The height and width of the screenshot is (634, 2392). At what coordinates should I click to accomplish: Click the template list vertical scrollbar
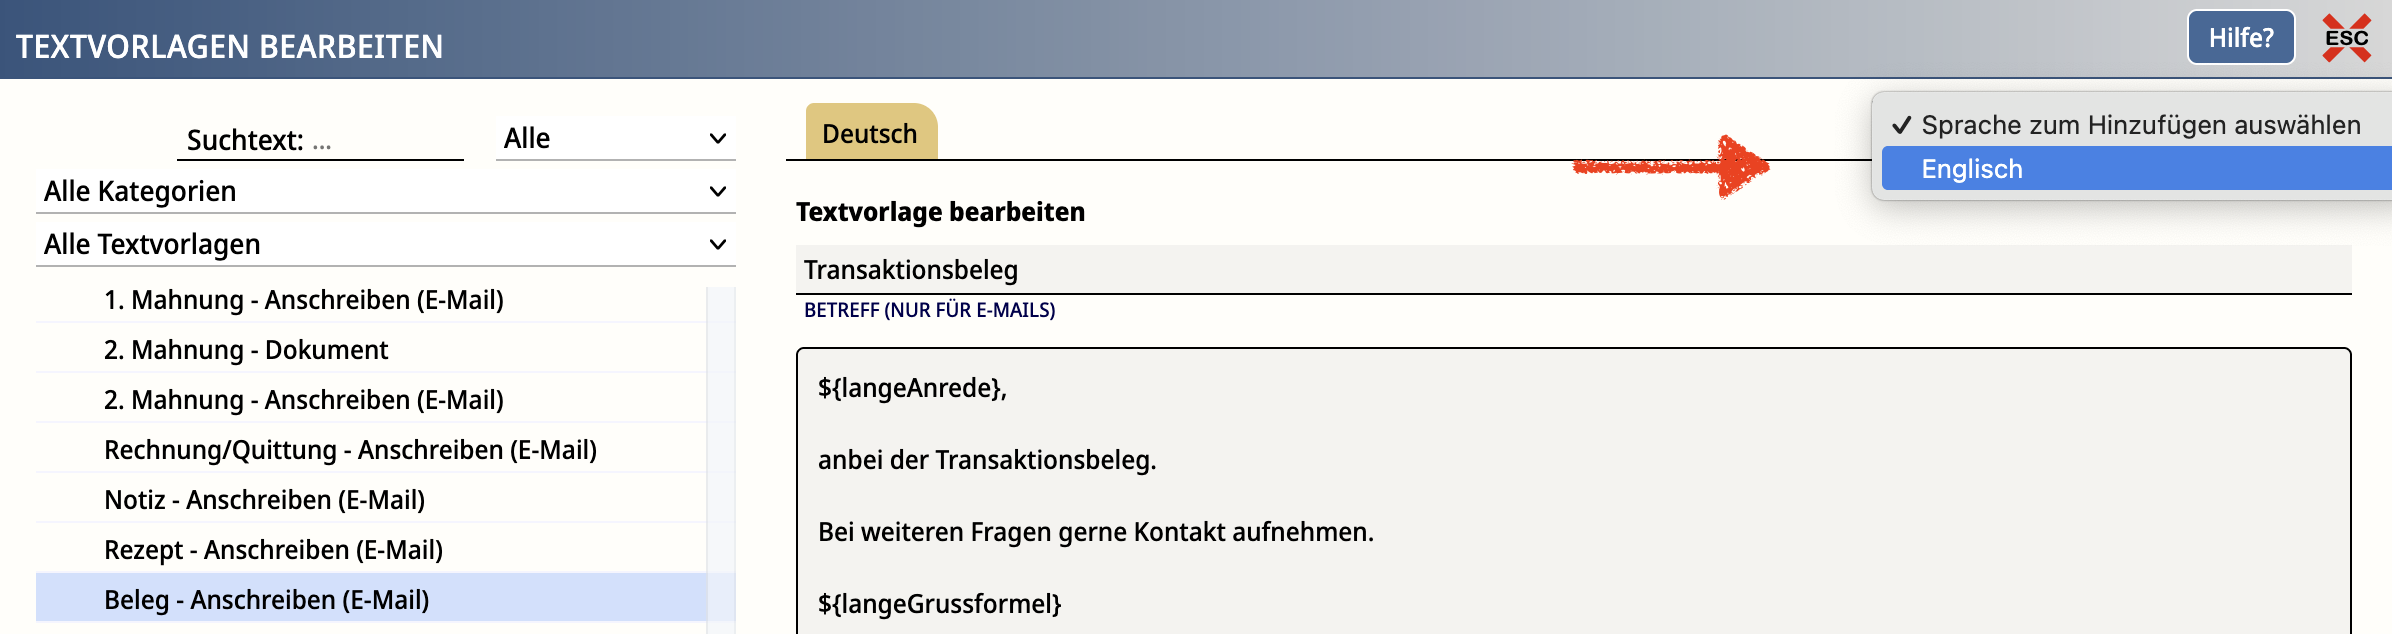(x=721, y=460)
